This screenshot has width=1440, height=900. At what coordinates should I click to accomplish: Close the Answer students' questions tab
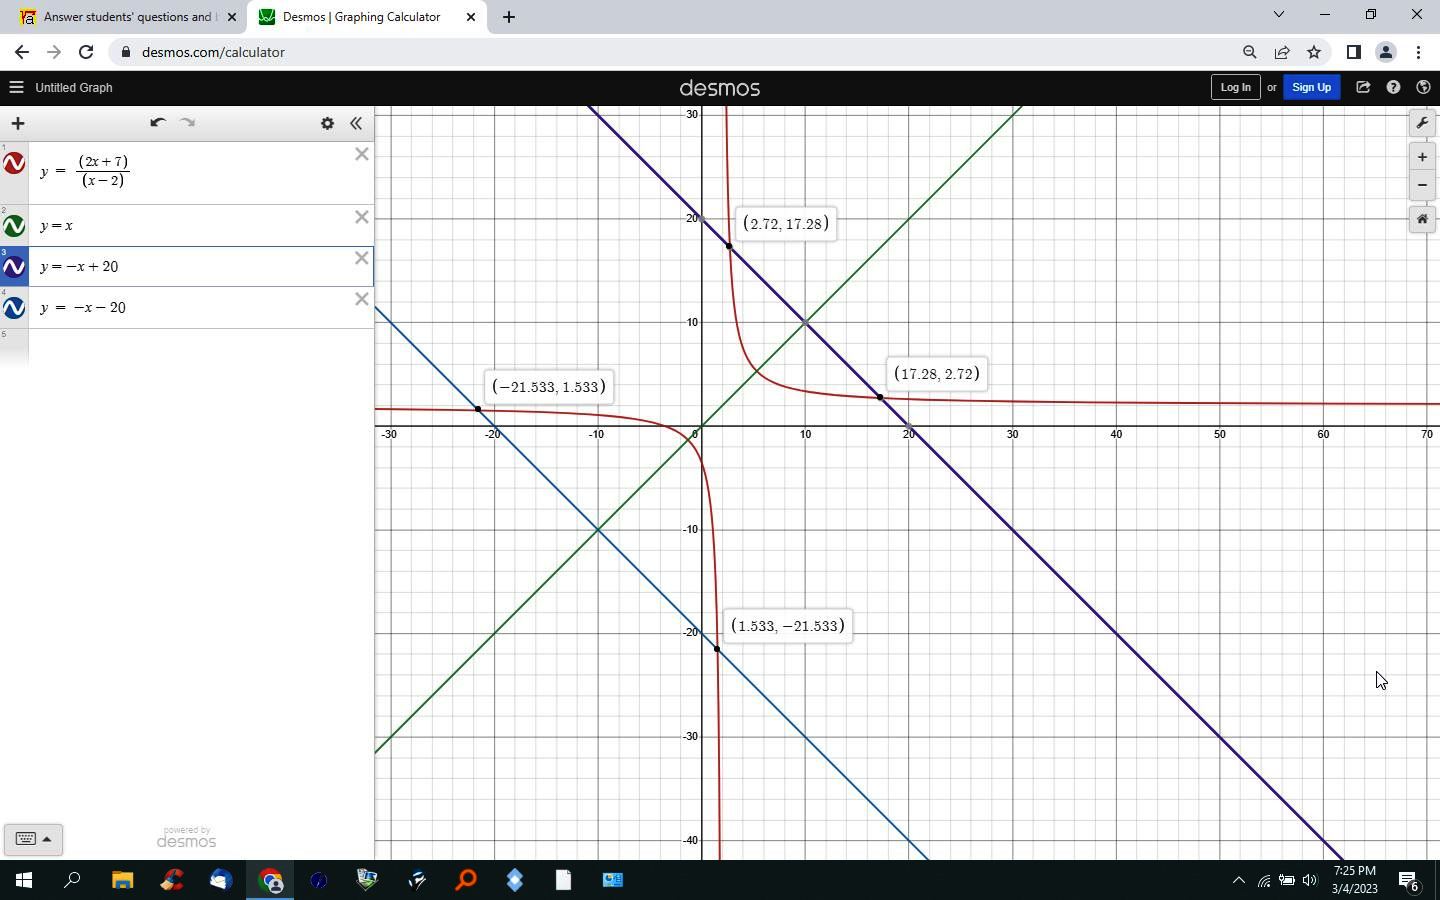coord(232,17)
